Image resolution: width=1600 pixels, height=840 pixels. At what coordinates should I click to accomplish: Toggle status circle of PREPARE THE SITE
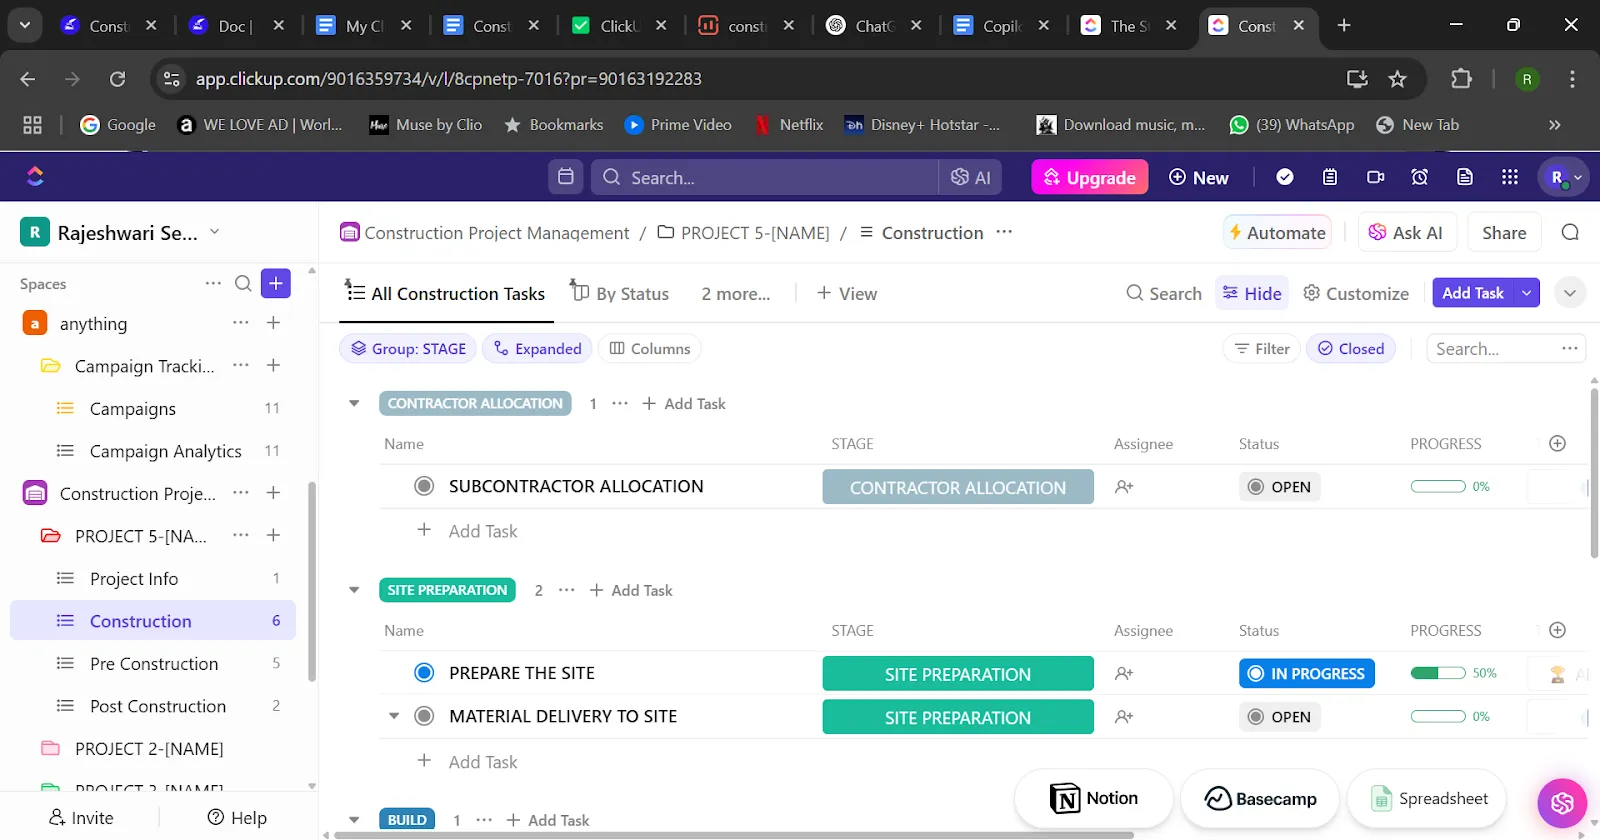click(x=424, y=673)
